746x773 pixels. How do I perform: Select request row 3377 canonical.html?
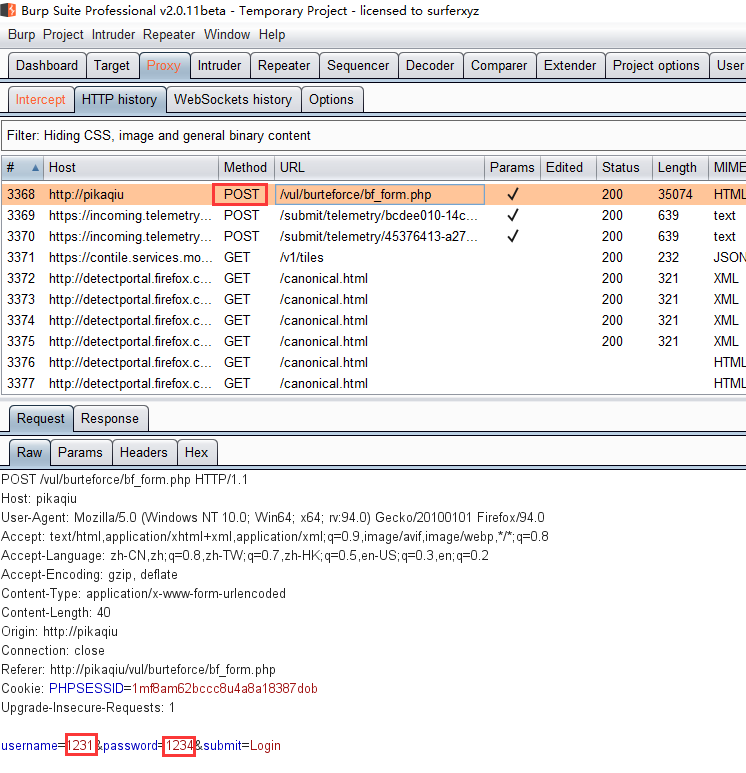(373, 384)
